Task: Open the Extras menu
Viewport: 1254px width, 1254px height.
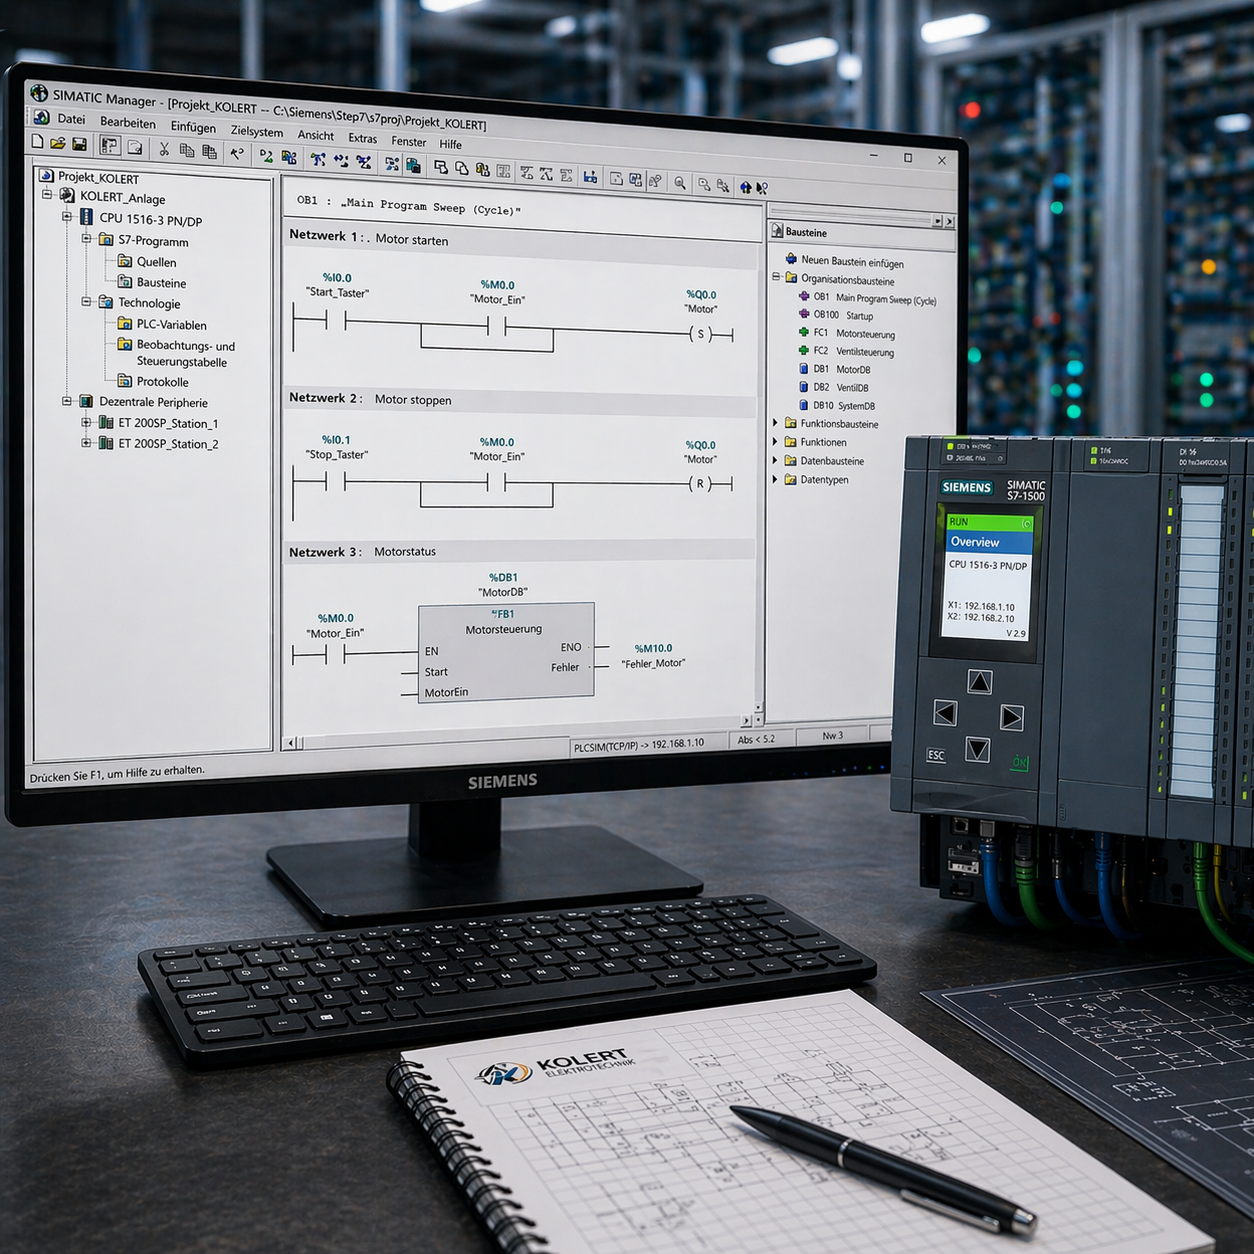Action: coord(363,138)
